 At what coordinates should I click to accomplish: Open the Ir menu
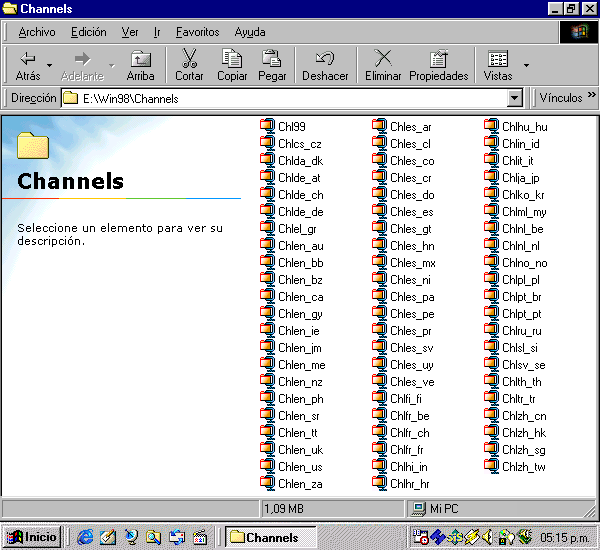[157, 32]
